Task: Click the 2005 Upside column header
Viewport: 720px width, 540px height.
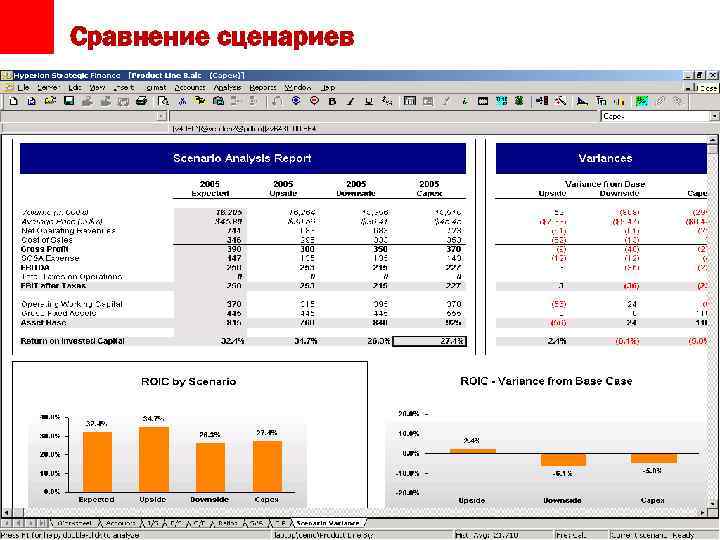Action: (283, 189)
